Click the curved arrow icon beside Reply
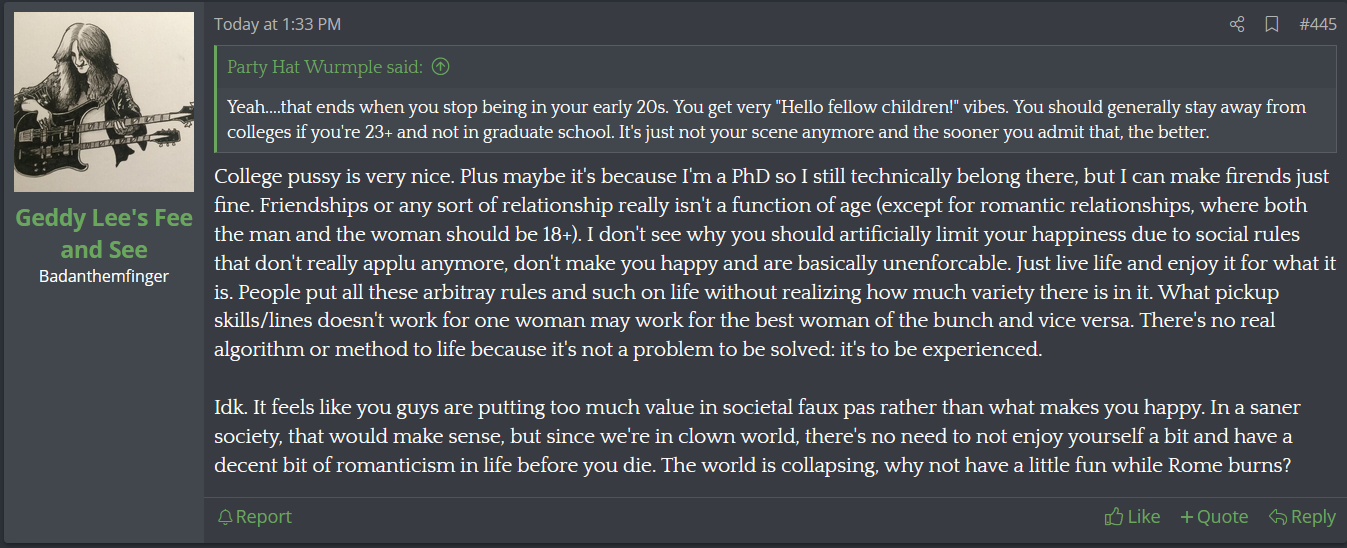 pos(1277,517)
